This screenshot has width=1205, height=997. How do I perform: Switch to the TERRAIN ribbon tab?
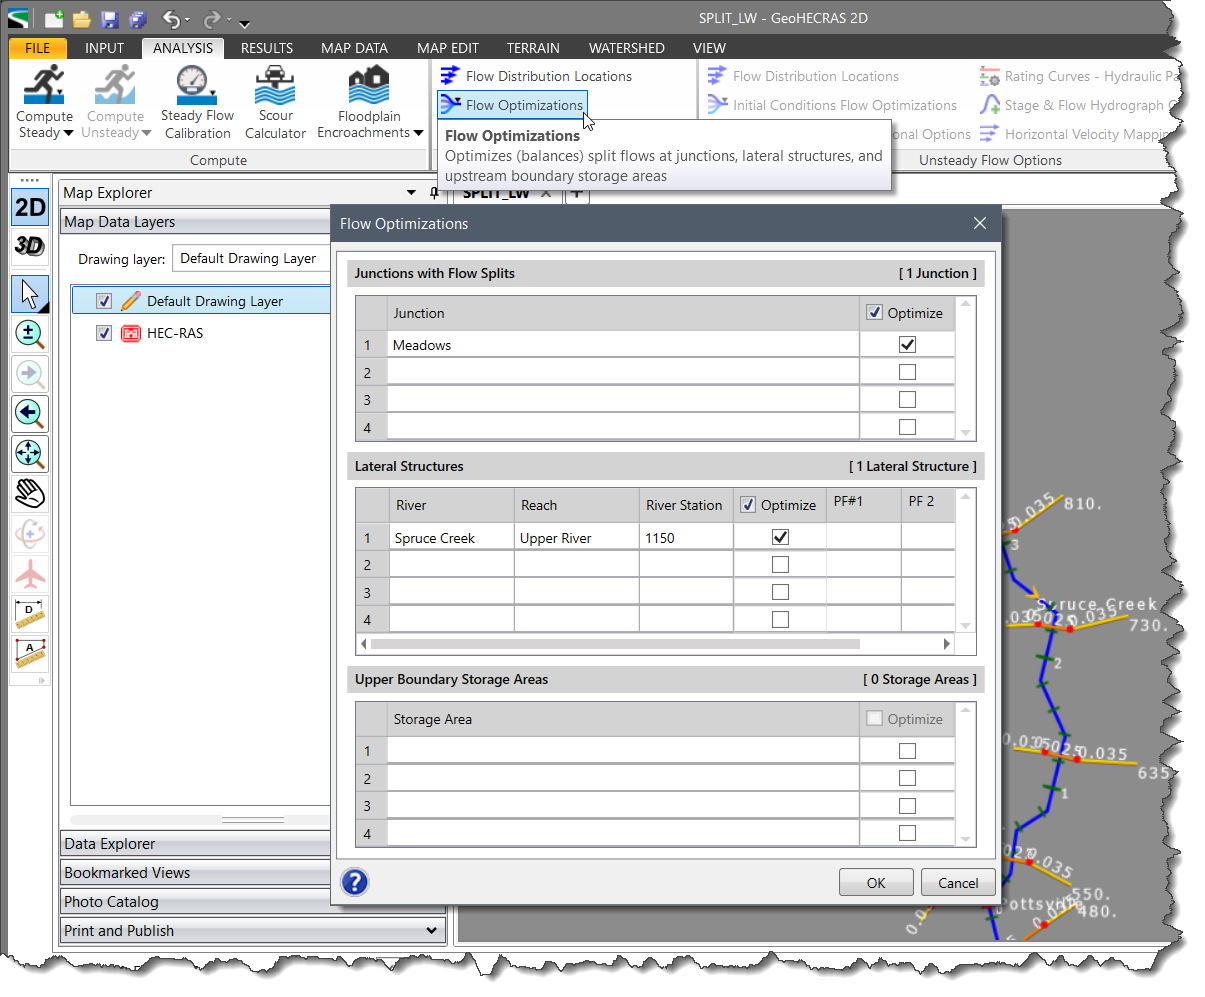tap(533, 47)
